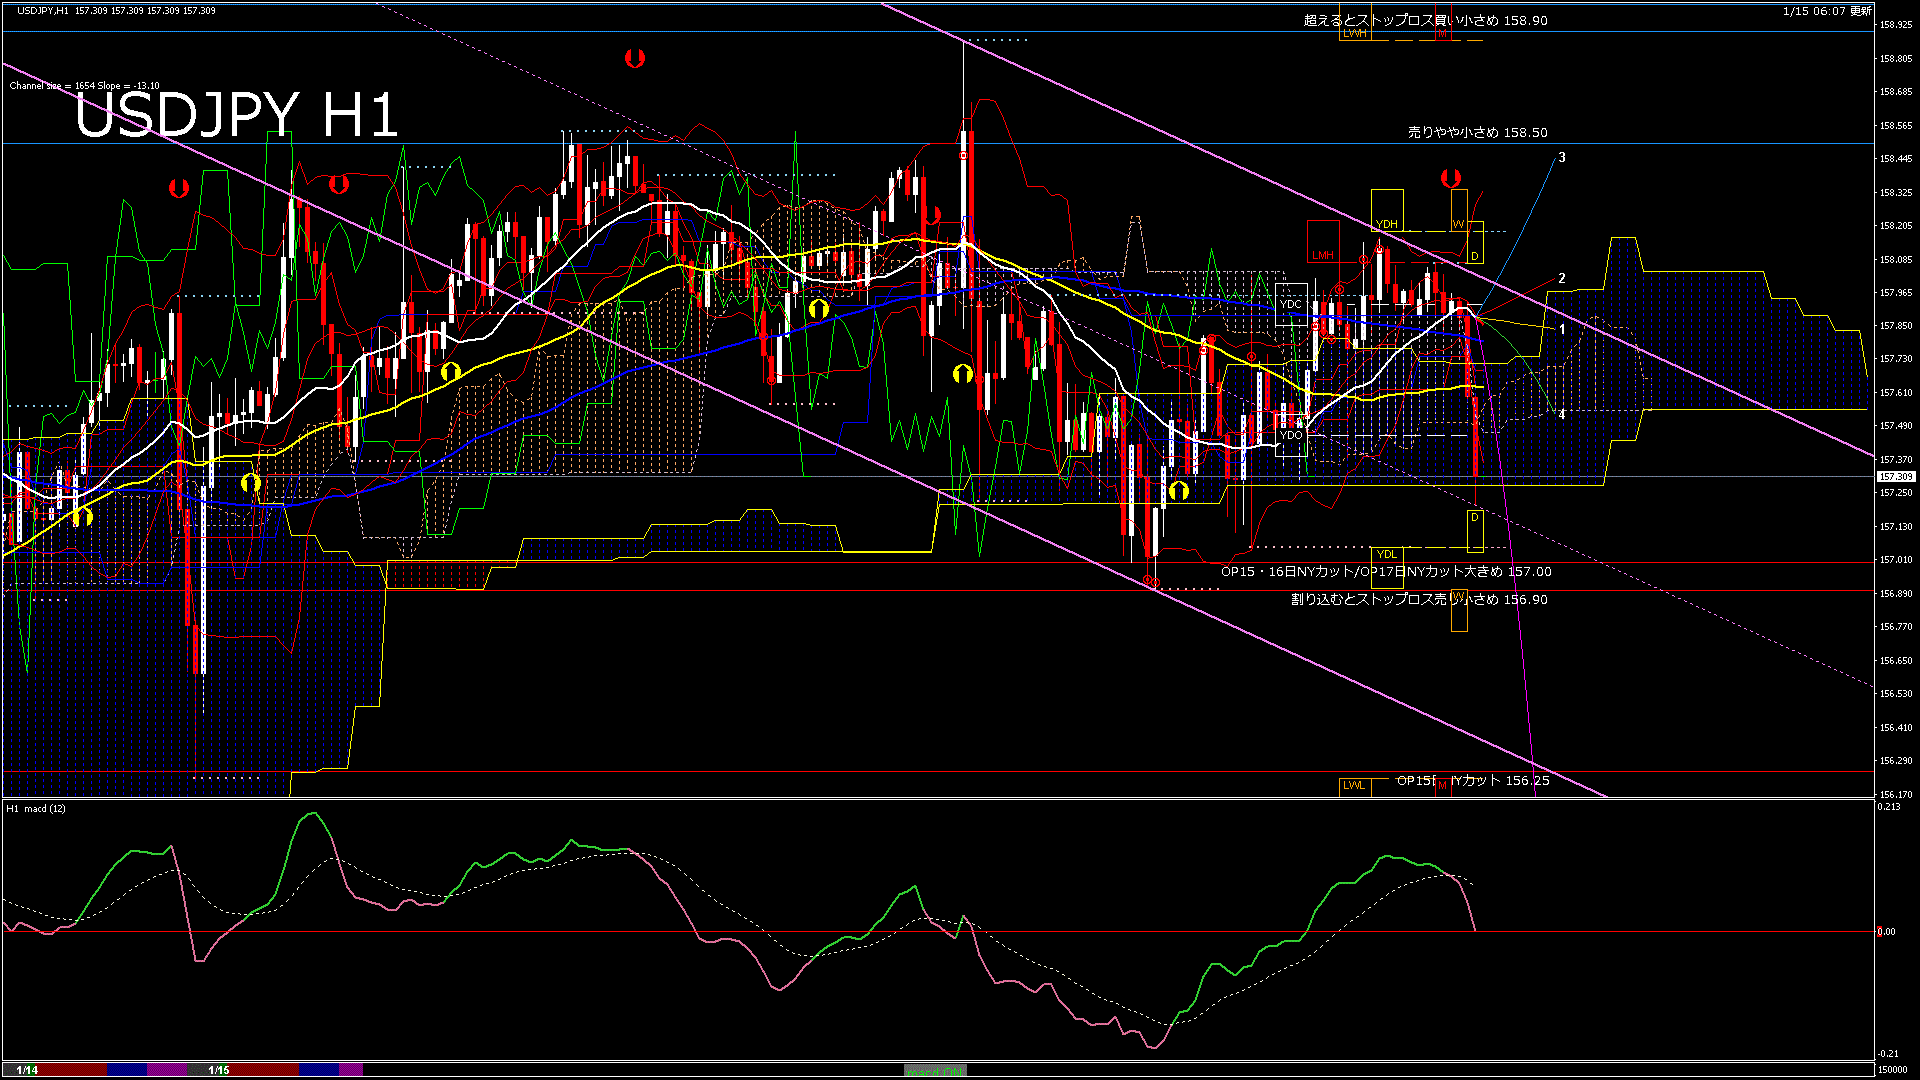Click the YDO yesterday-open box

click(1291, 435)
